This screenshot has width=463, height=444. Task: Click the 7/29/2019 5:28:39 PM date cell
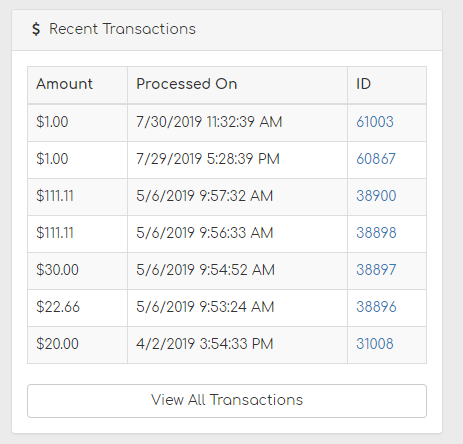237,160
